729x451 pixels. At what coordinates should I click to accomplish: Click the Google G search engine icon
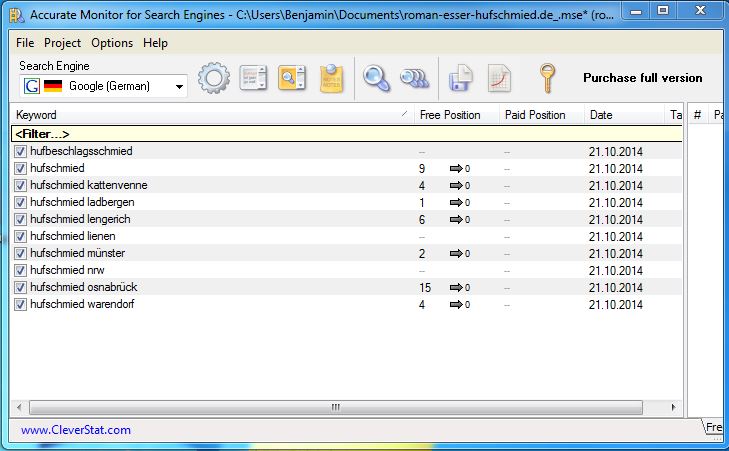[x=32, y=86]
